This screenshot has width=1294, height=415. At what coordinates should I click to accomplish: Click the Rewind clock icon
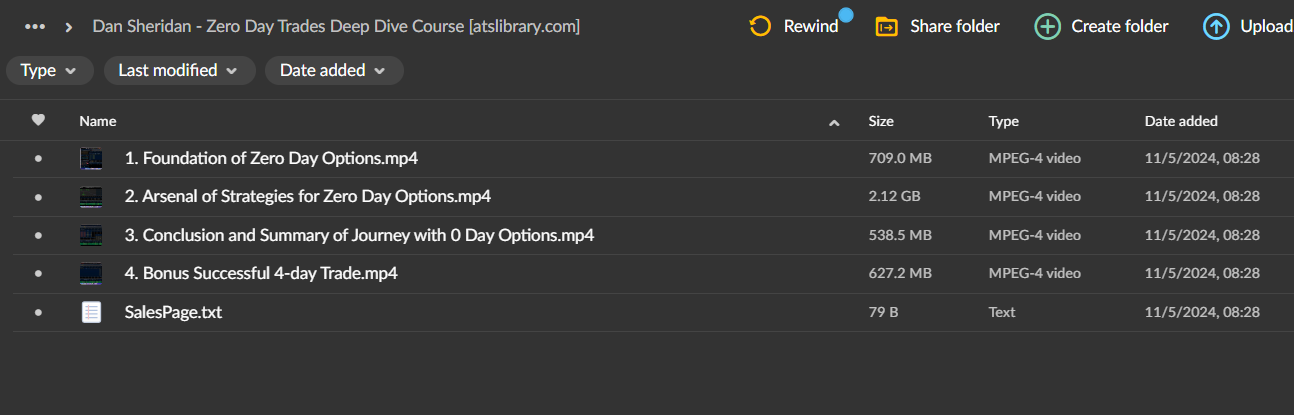pyautogui.click(x=760, y=27)
